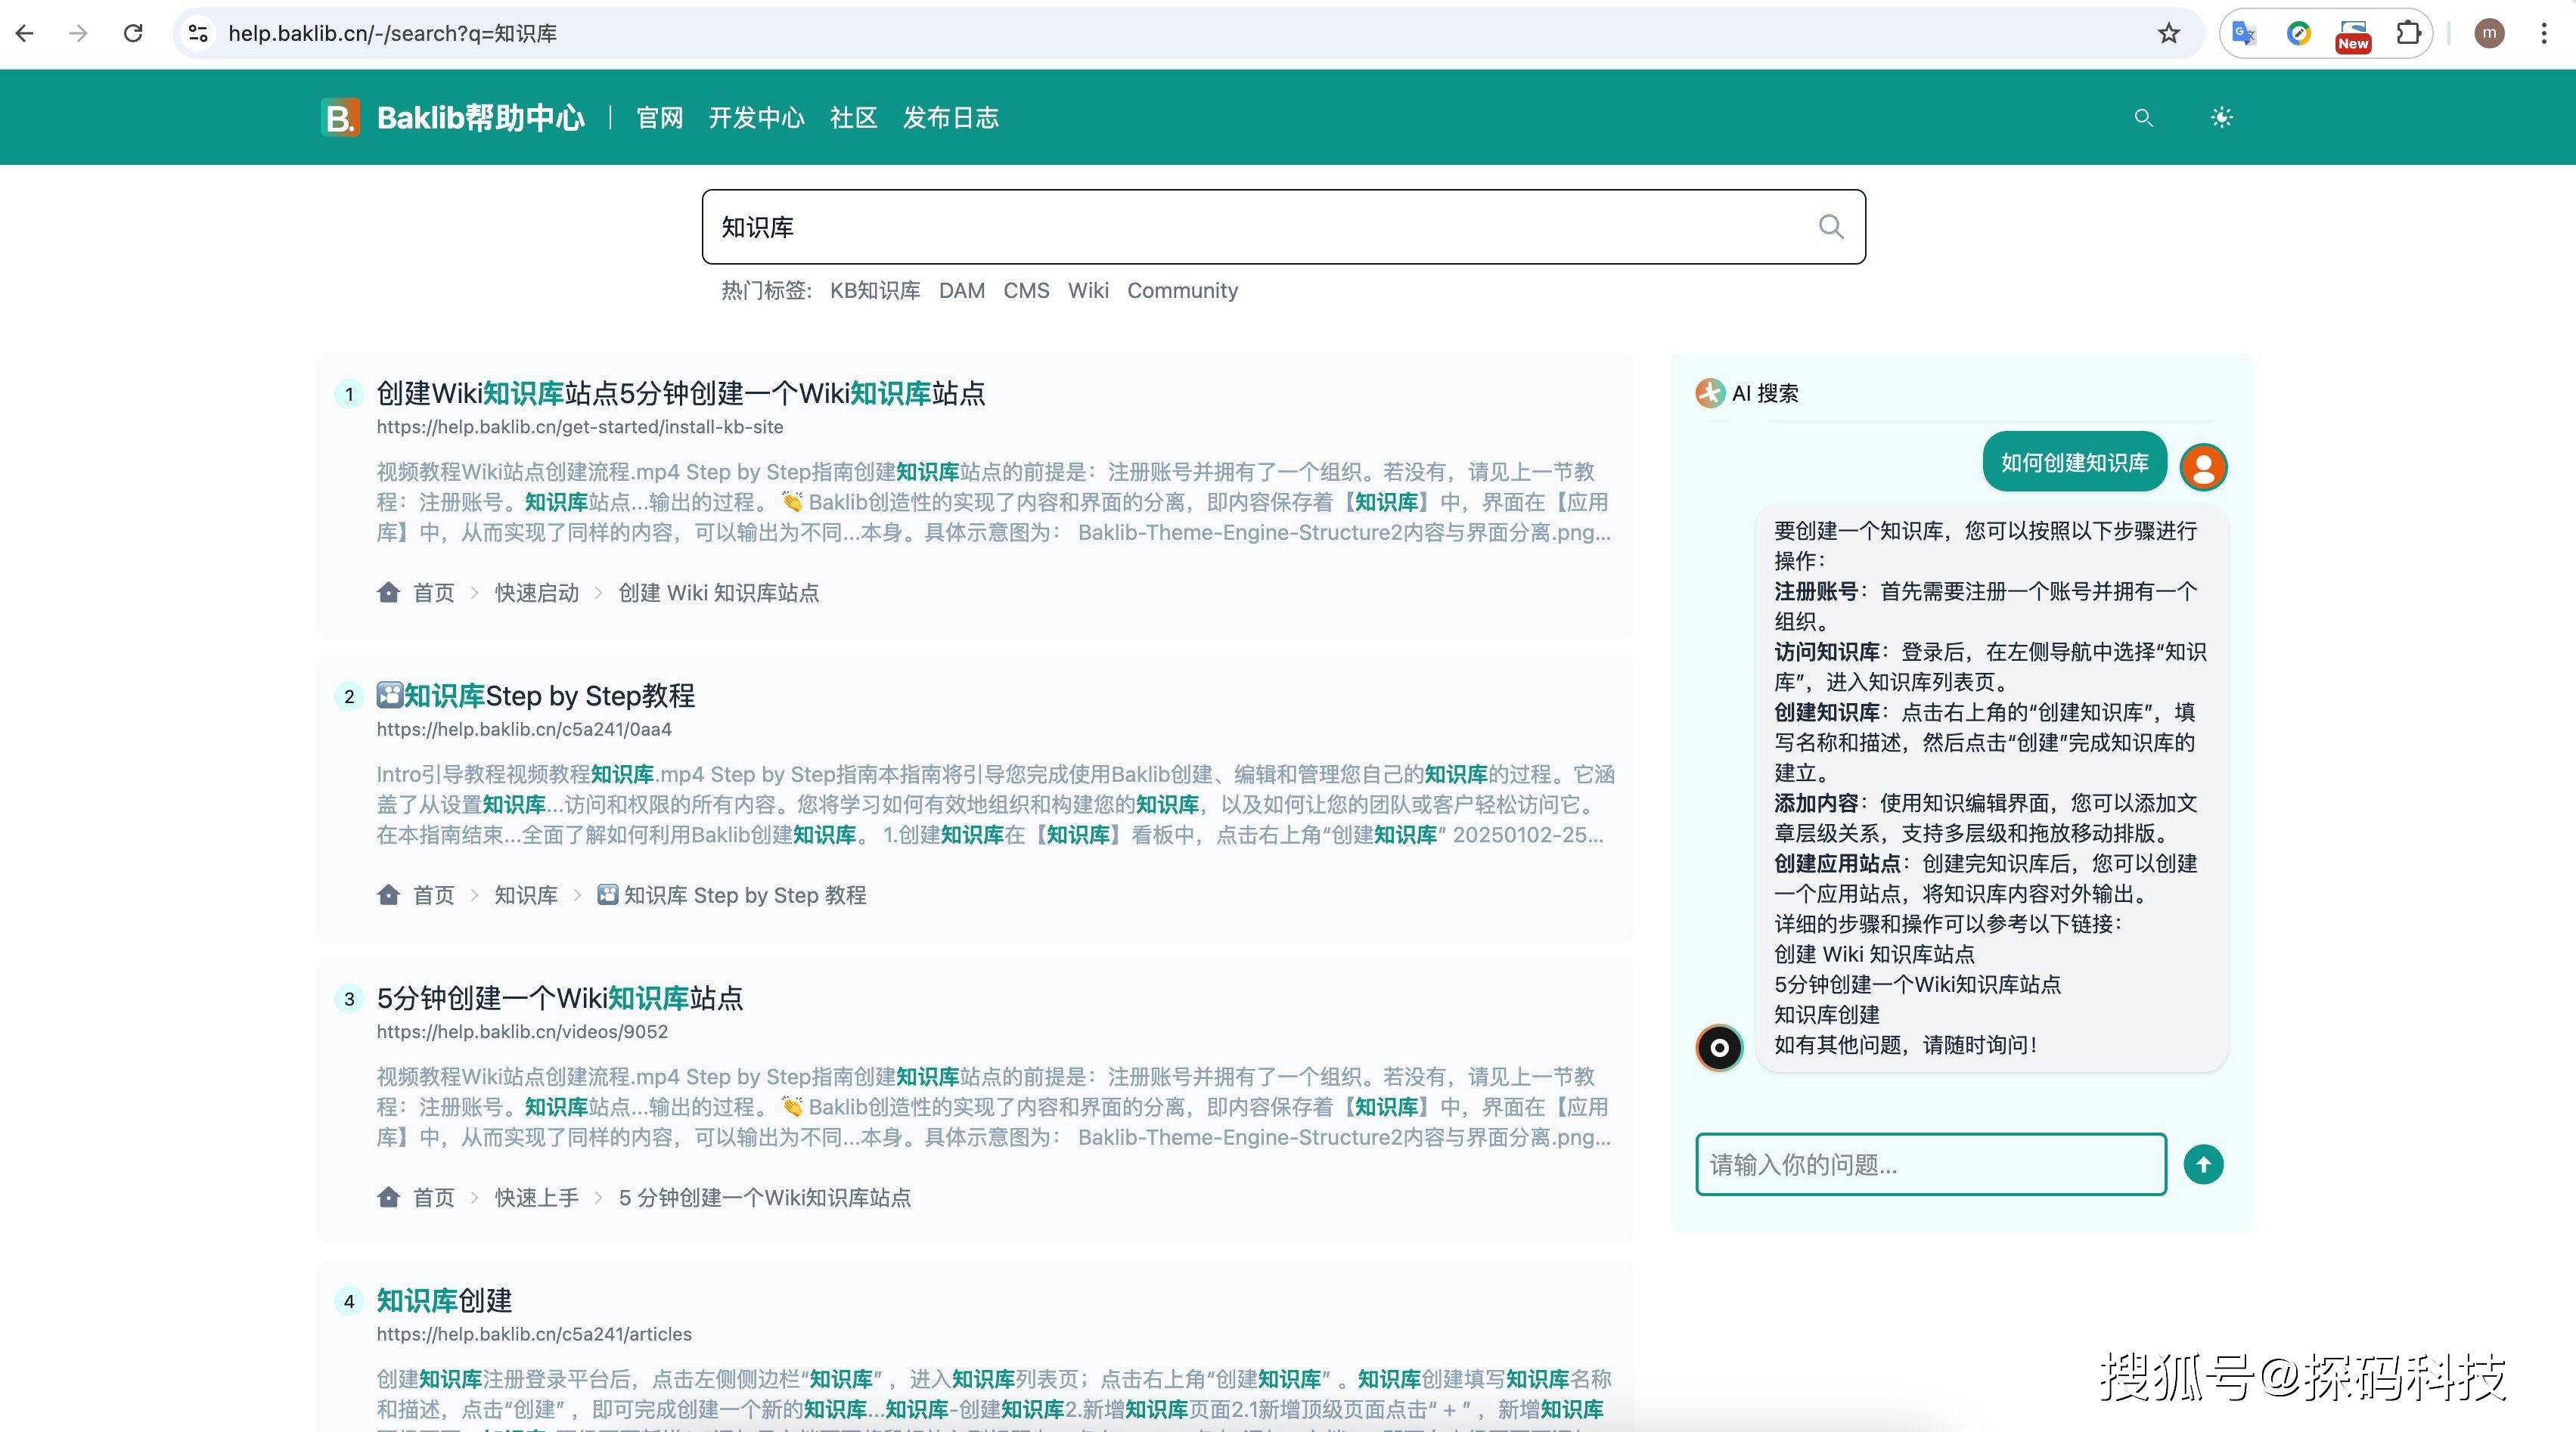
Task: Click the AI 搜索 panel heading
Action: click(1765, 393)
